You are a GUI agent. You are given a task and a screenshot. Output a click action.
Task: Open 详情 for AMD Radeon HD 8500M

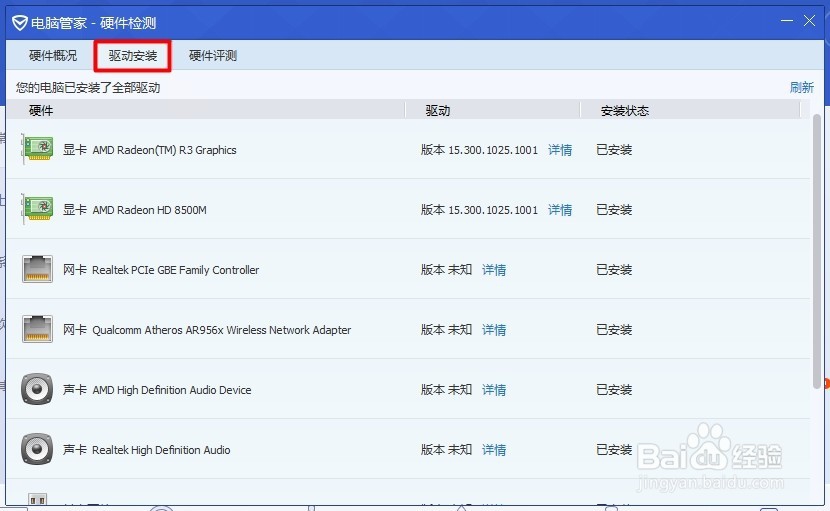(x=560, y=210)
